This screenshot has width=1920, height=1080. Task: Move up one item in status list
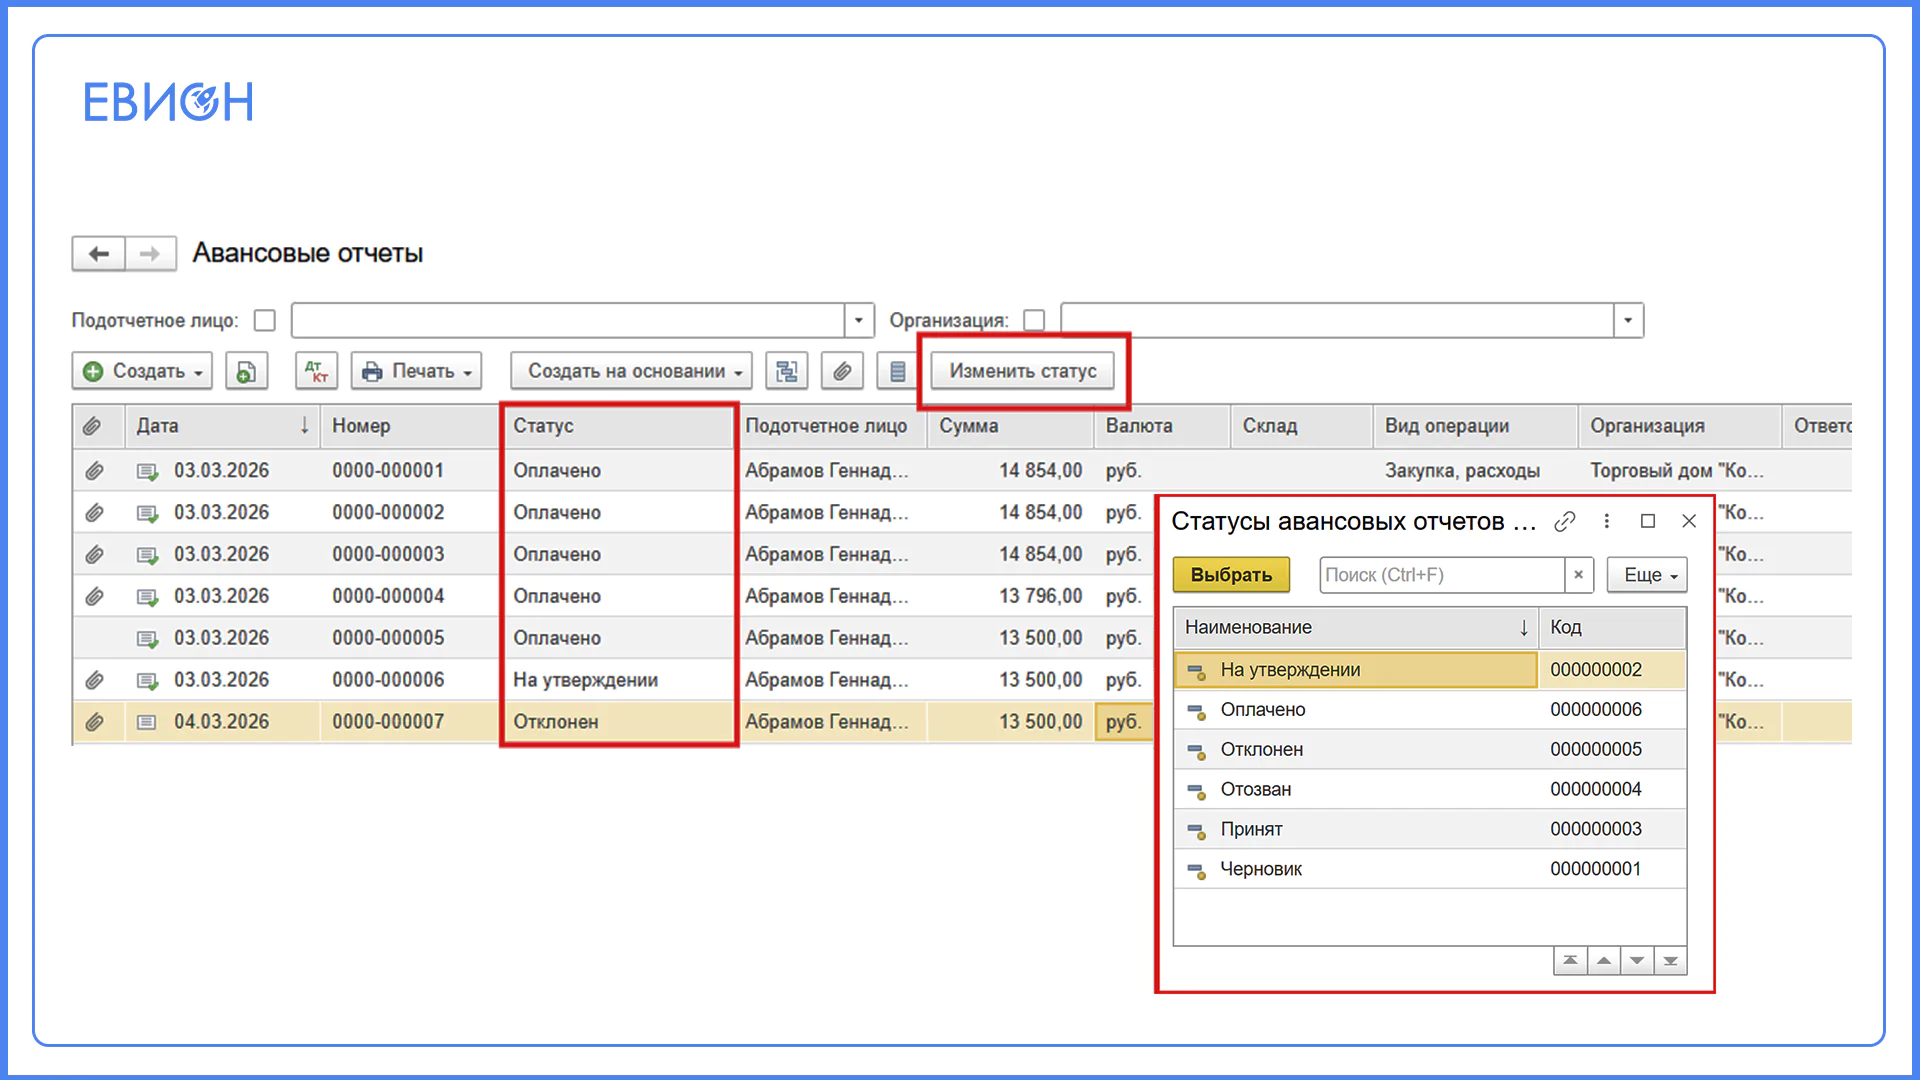(1604, 961)
